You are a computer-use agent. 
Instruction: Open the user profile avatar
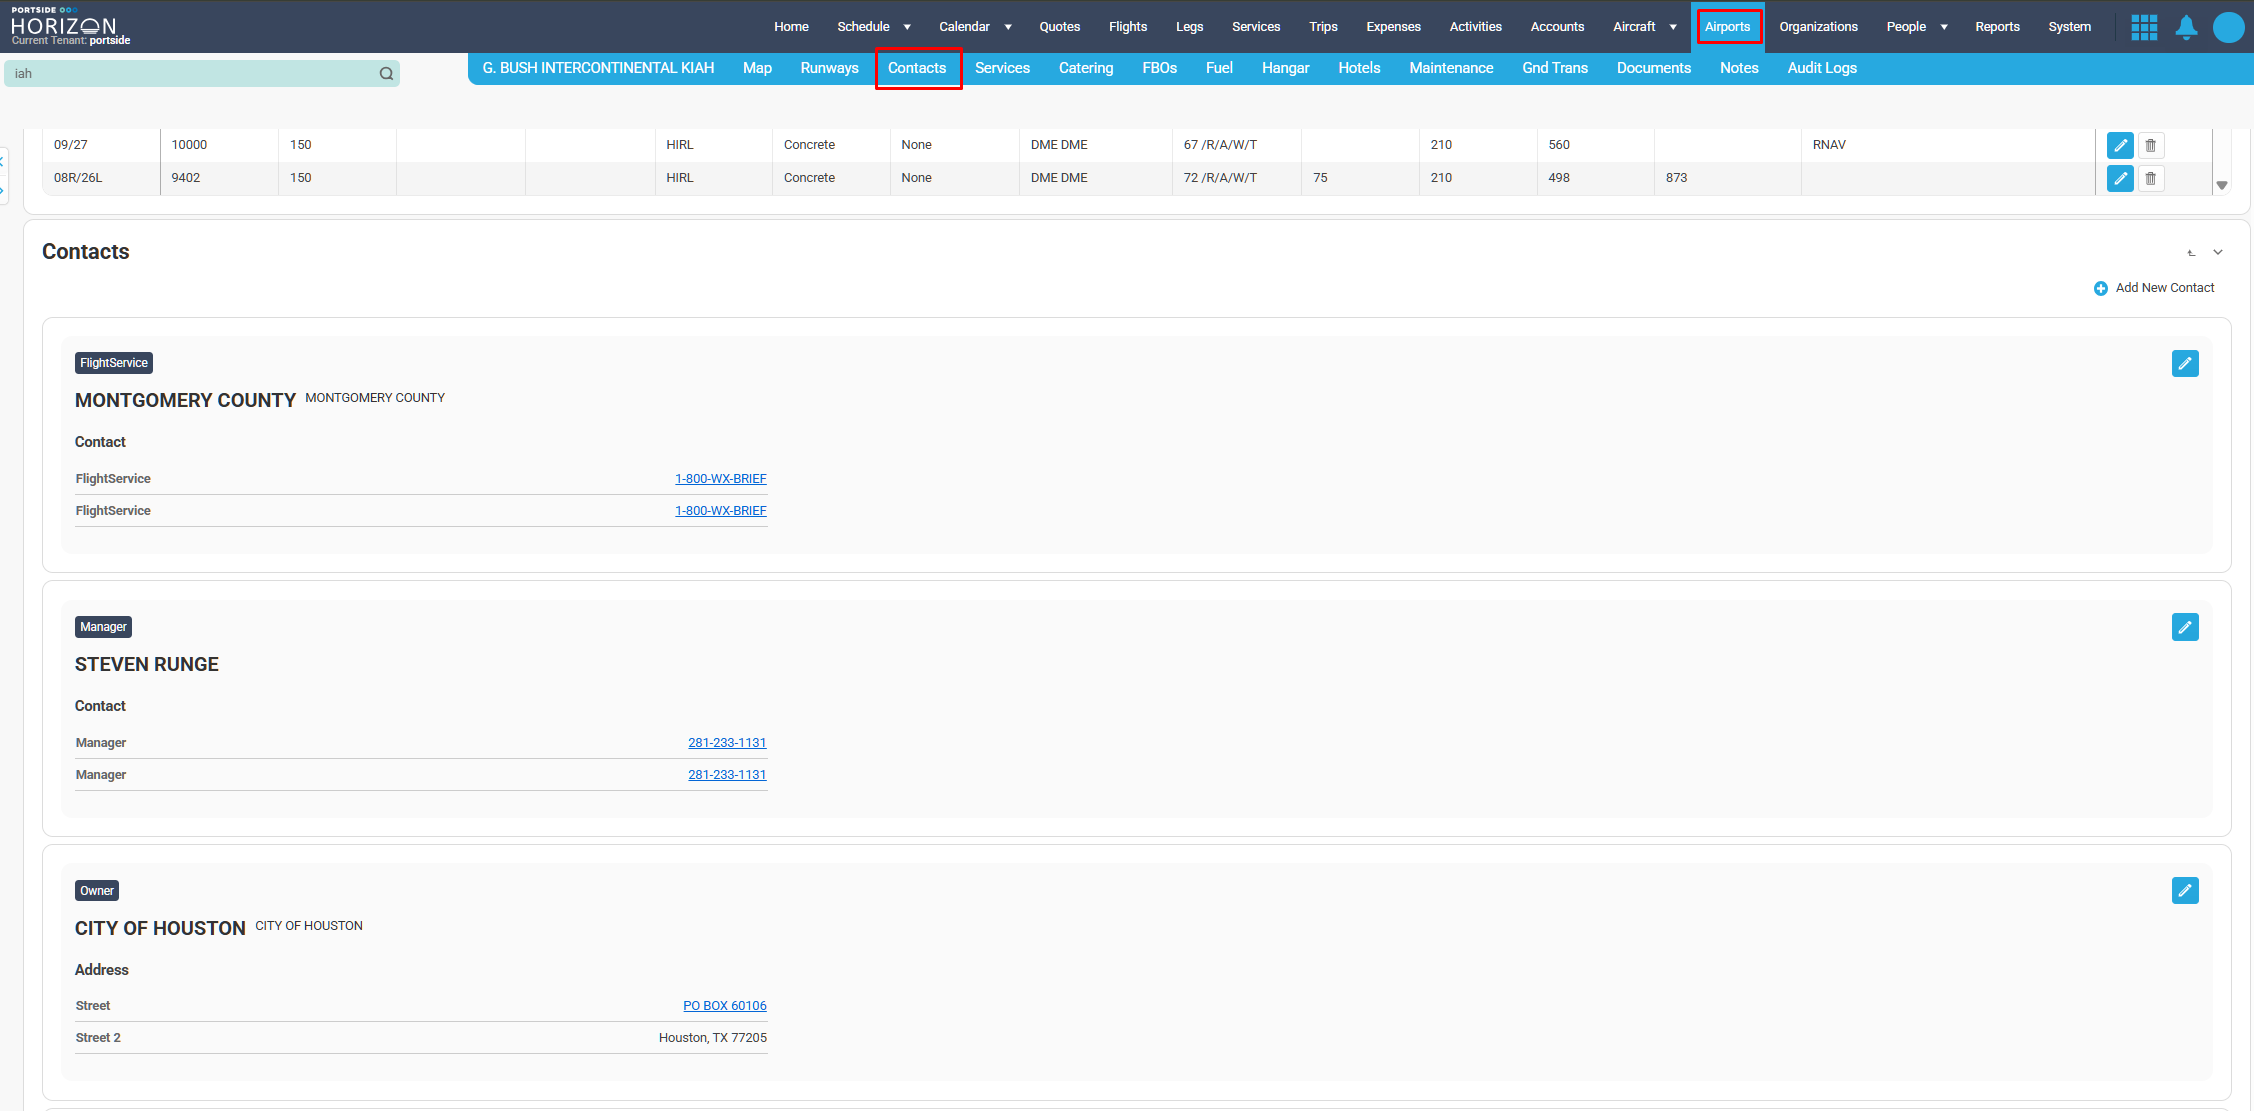pos(2228,27)
